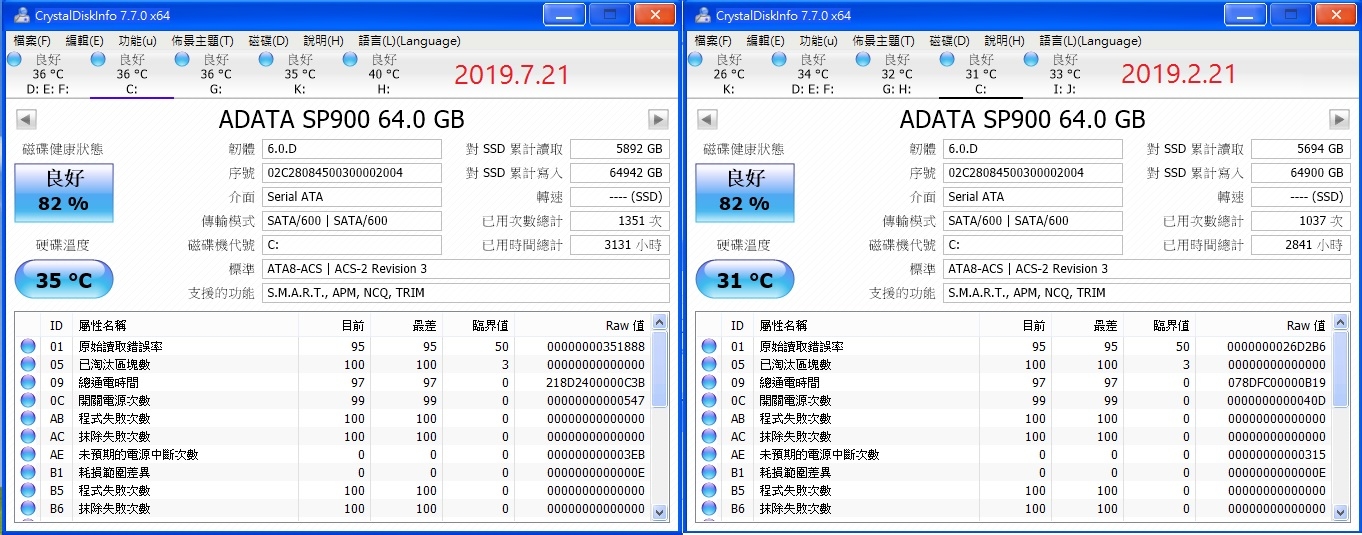Screen dimensions: 1362x535
Task: Open 磁碟(D) menu in left window
Action: click(x=268, y=41)
